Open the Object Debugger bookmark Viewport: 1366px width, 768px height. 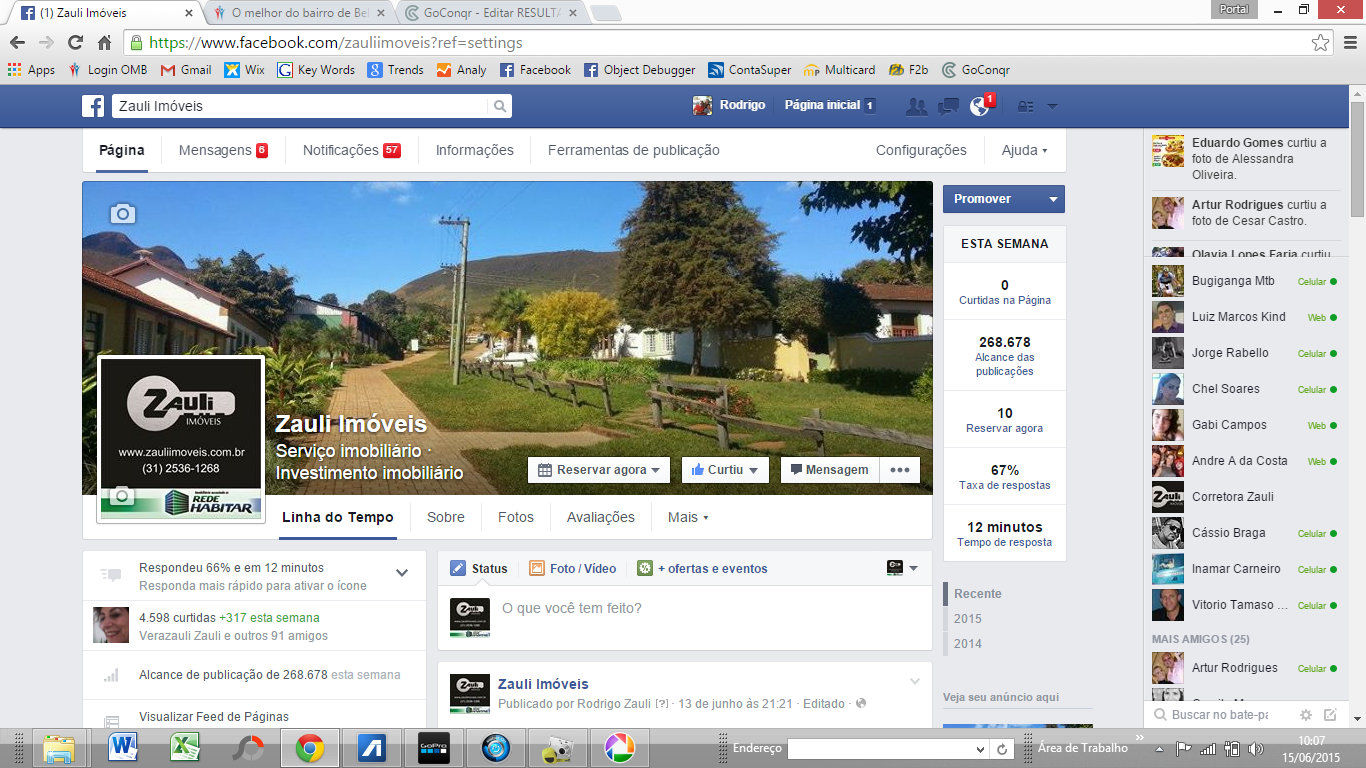click(640, 70)
